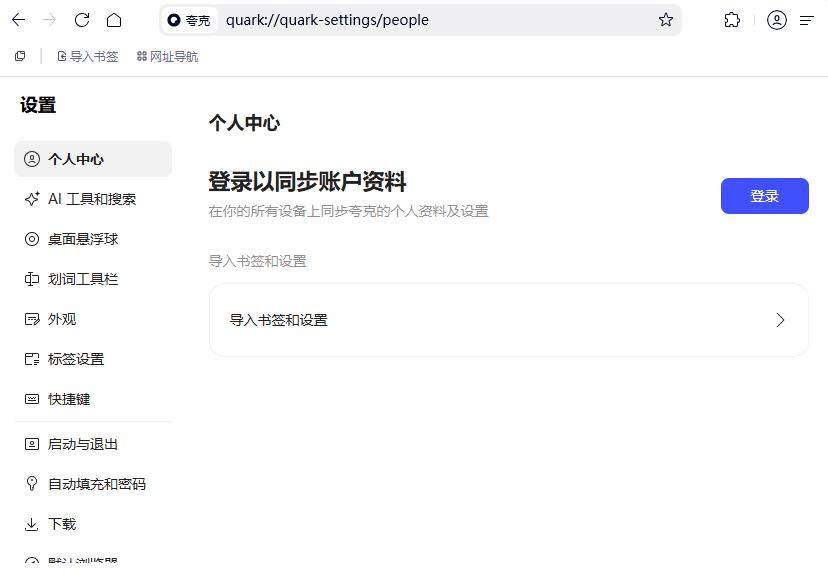828x579 pixels.
Task: Click the forward navigation arrow
Action: tap(50, 20)
